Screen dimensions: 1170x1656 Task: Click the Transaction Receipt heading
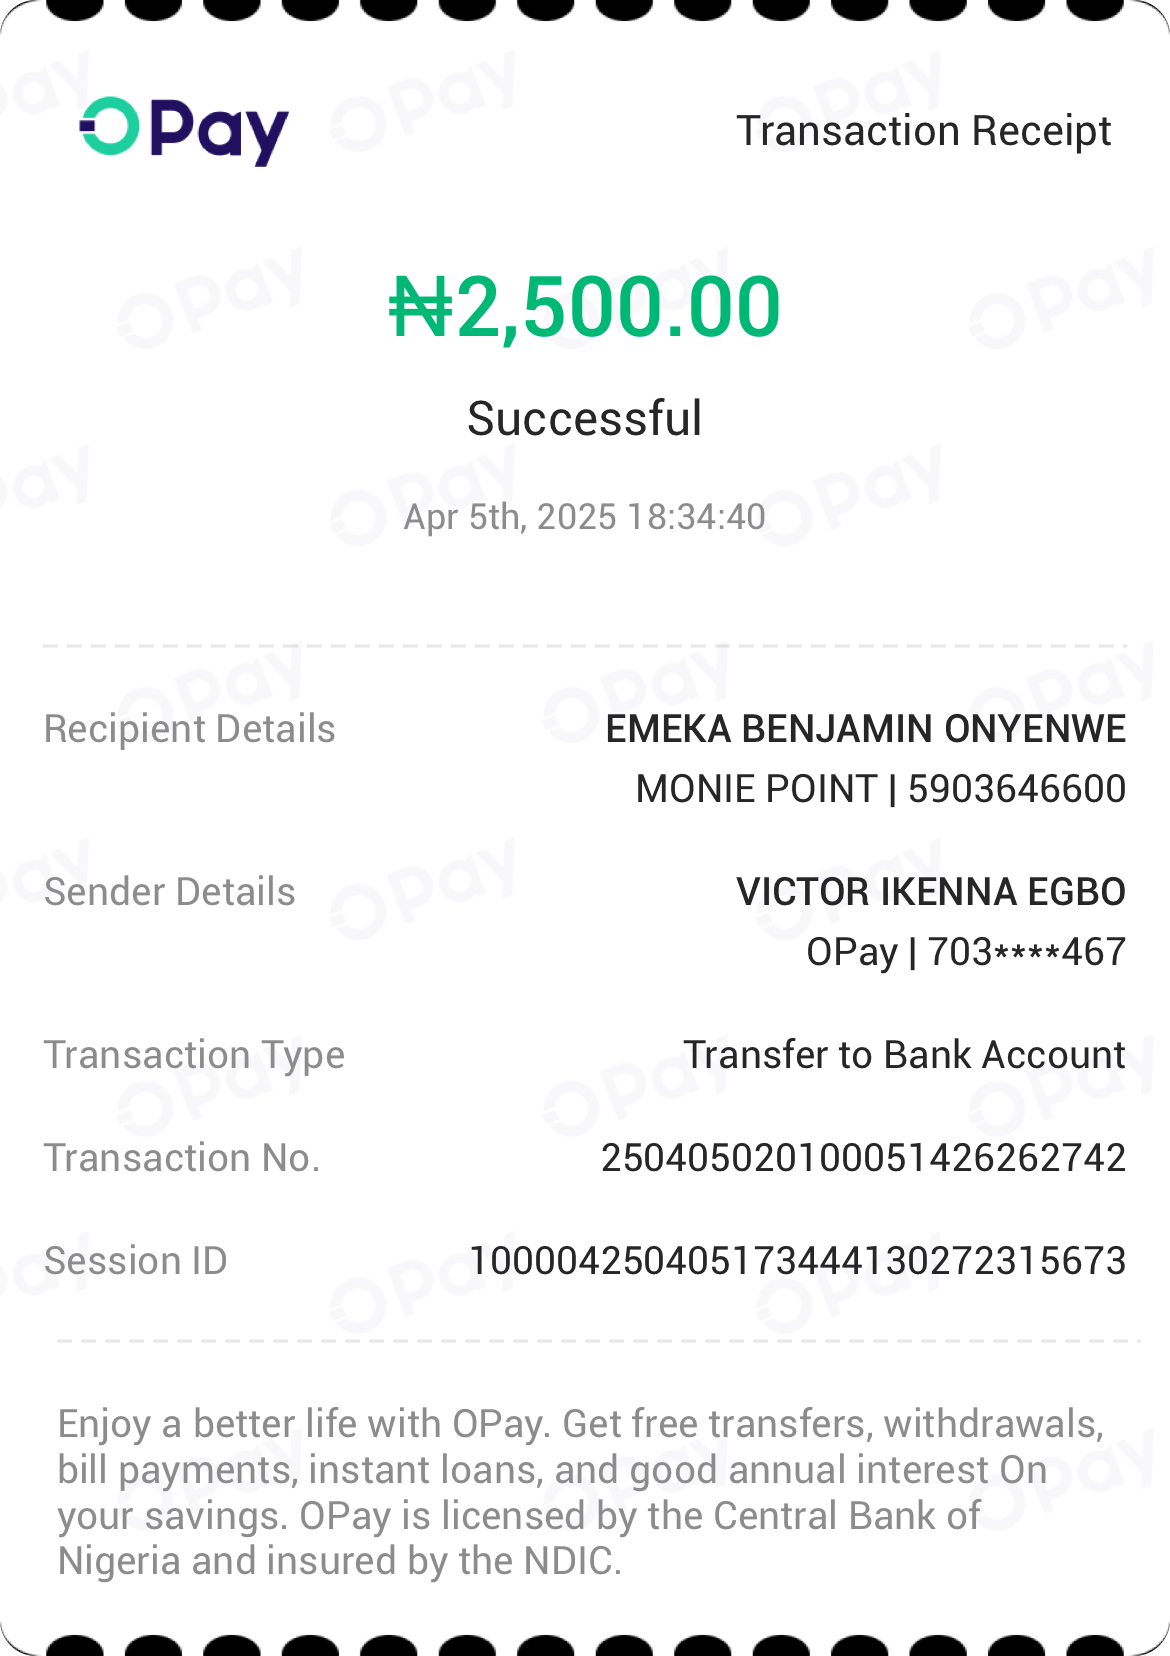click(923, 131)
